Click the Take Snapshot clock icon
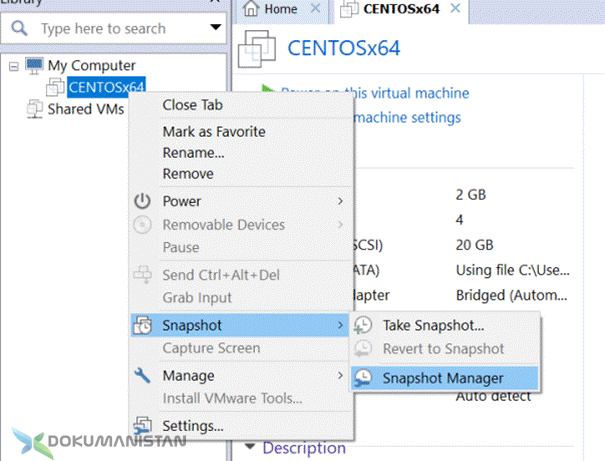605x461 pixels. tap(363, 325)
